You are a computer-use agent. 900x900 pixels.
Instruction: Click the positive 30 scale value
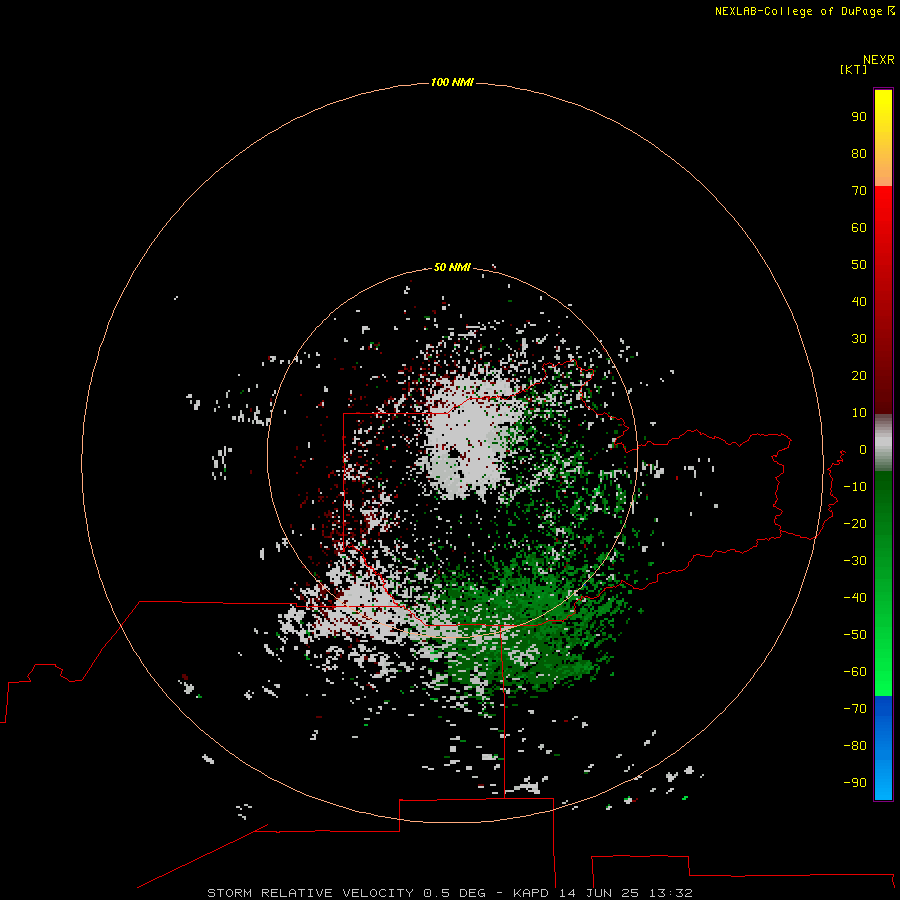tap(859, 339)
